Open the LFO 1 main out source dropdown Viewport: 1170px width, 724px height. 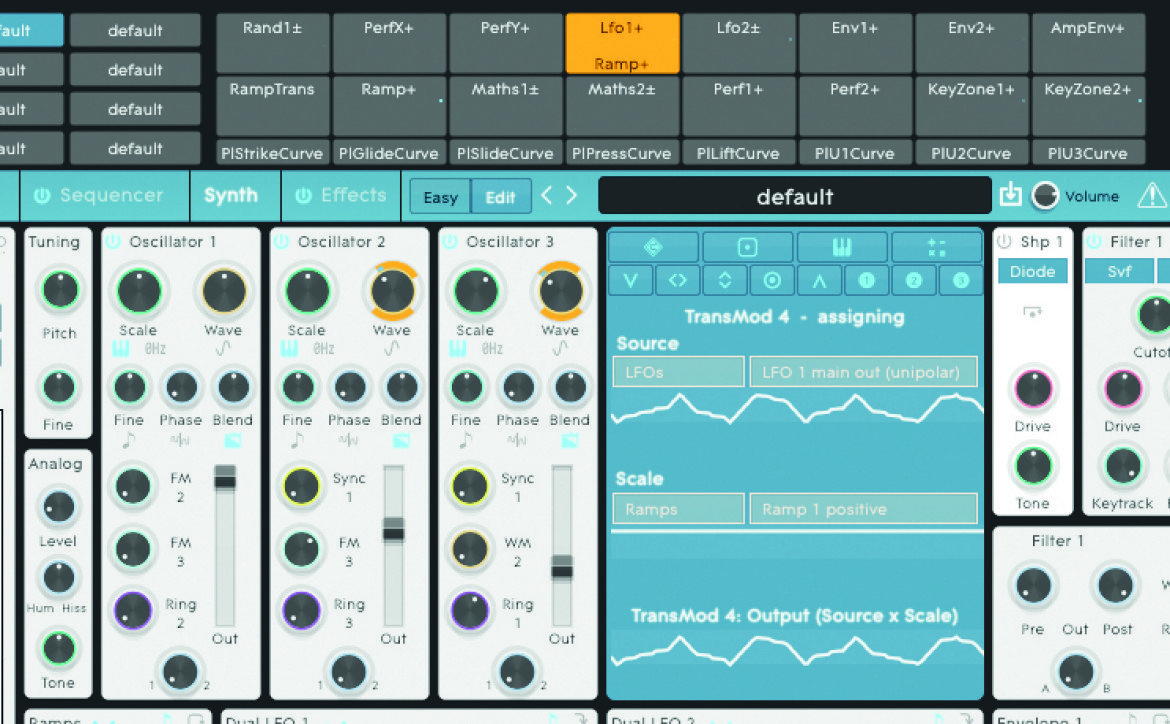tap(863, 372)
